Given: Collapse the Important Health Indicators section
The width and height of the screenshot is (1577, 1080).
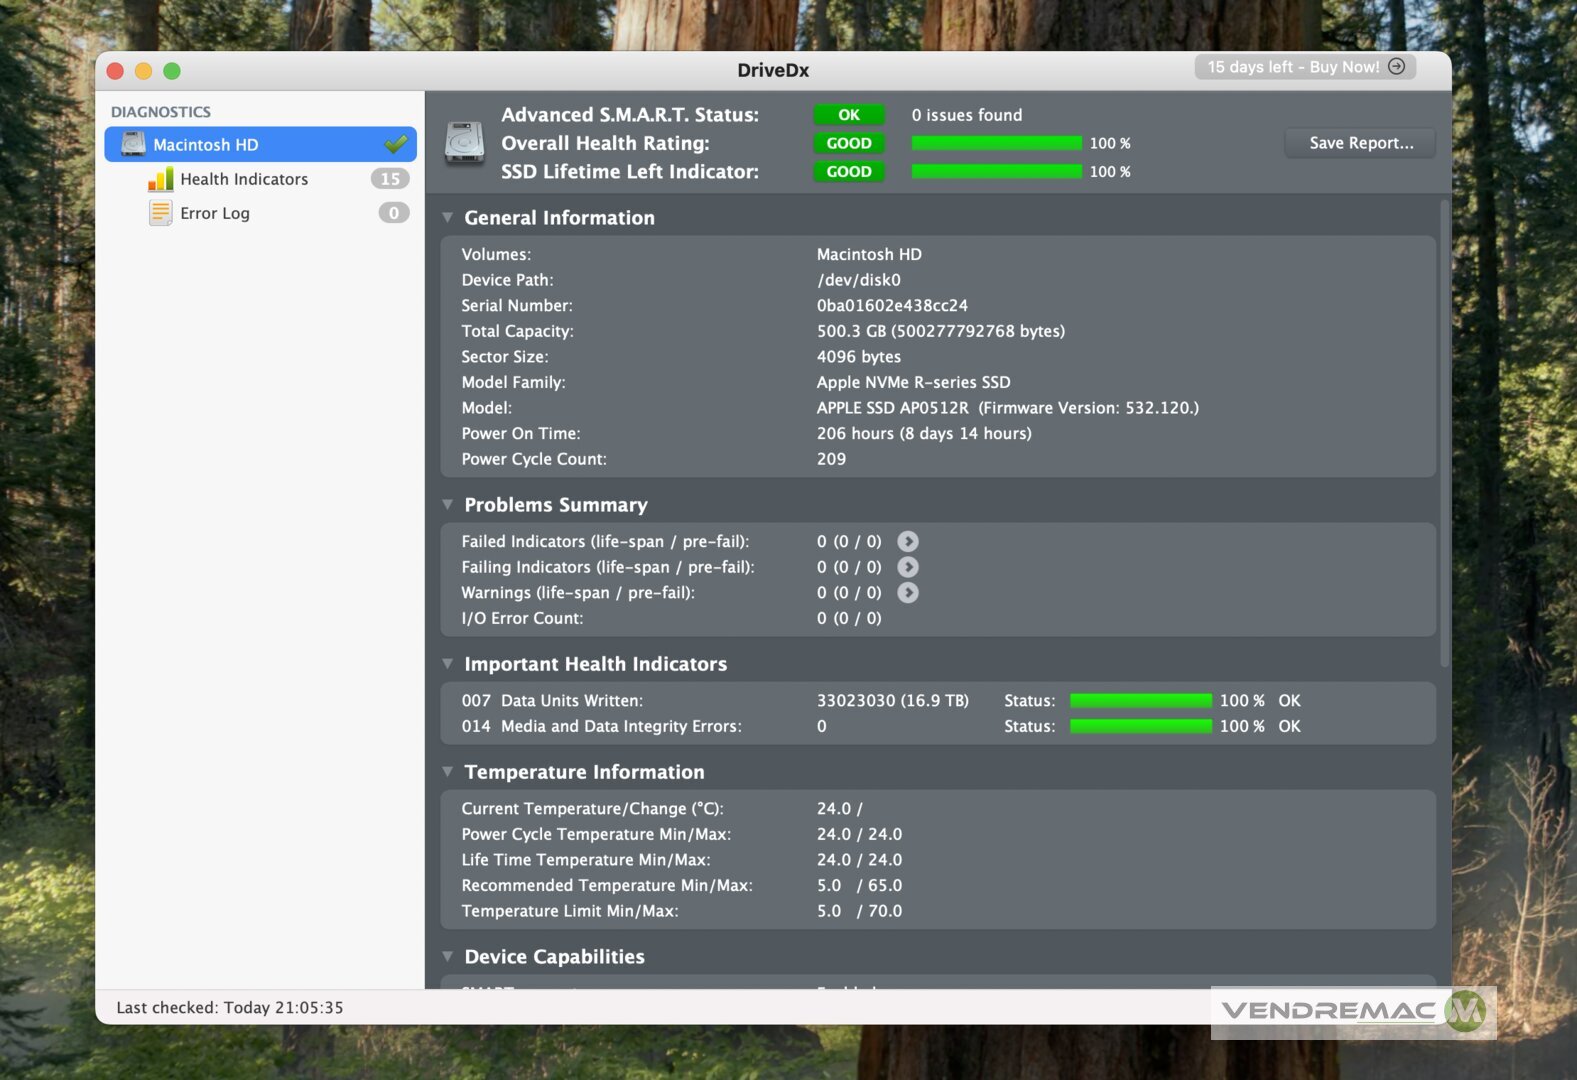Looking at the screenshot, I should 448,664.
